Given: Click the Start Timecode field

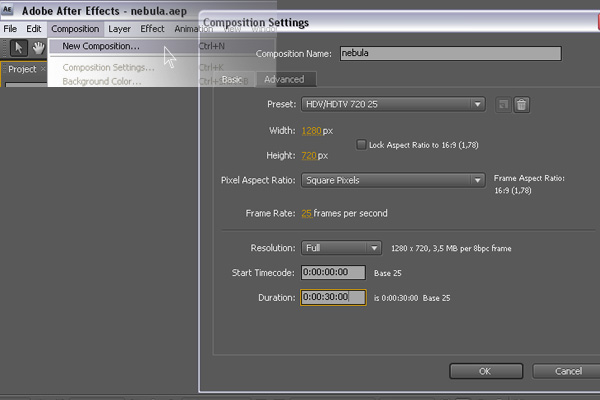Looking at the screenshot, I should 333,272.
